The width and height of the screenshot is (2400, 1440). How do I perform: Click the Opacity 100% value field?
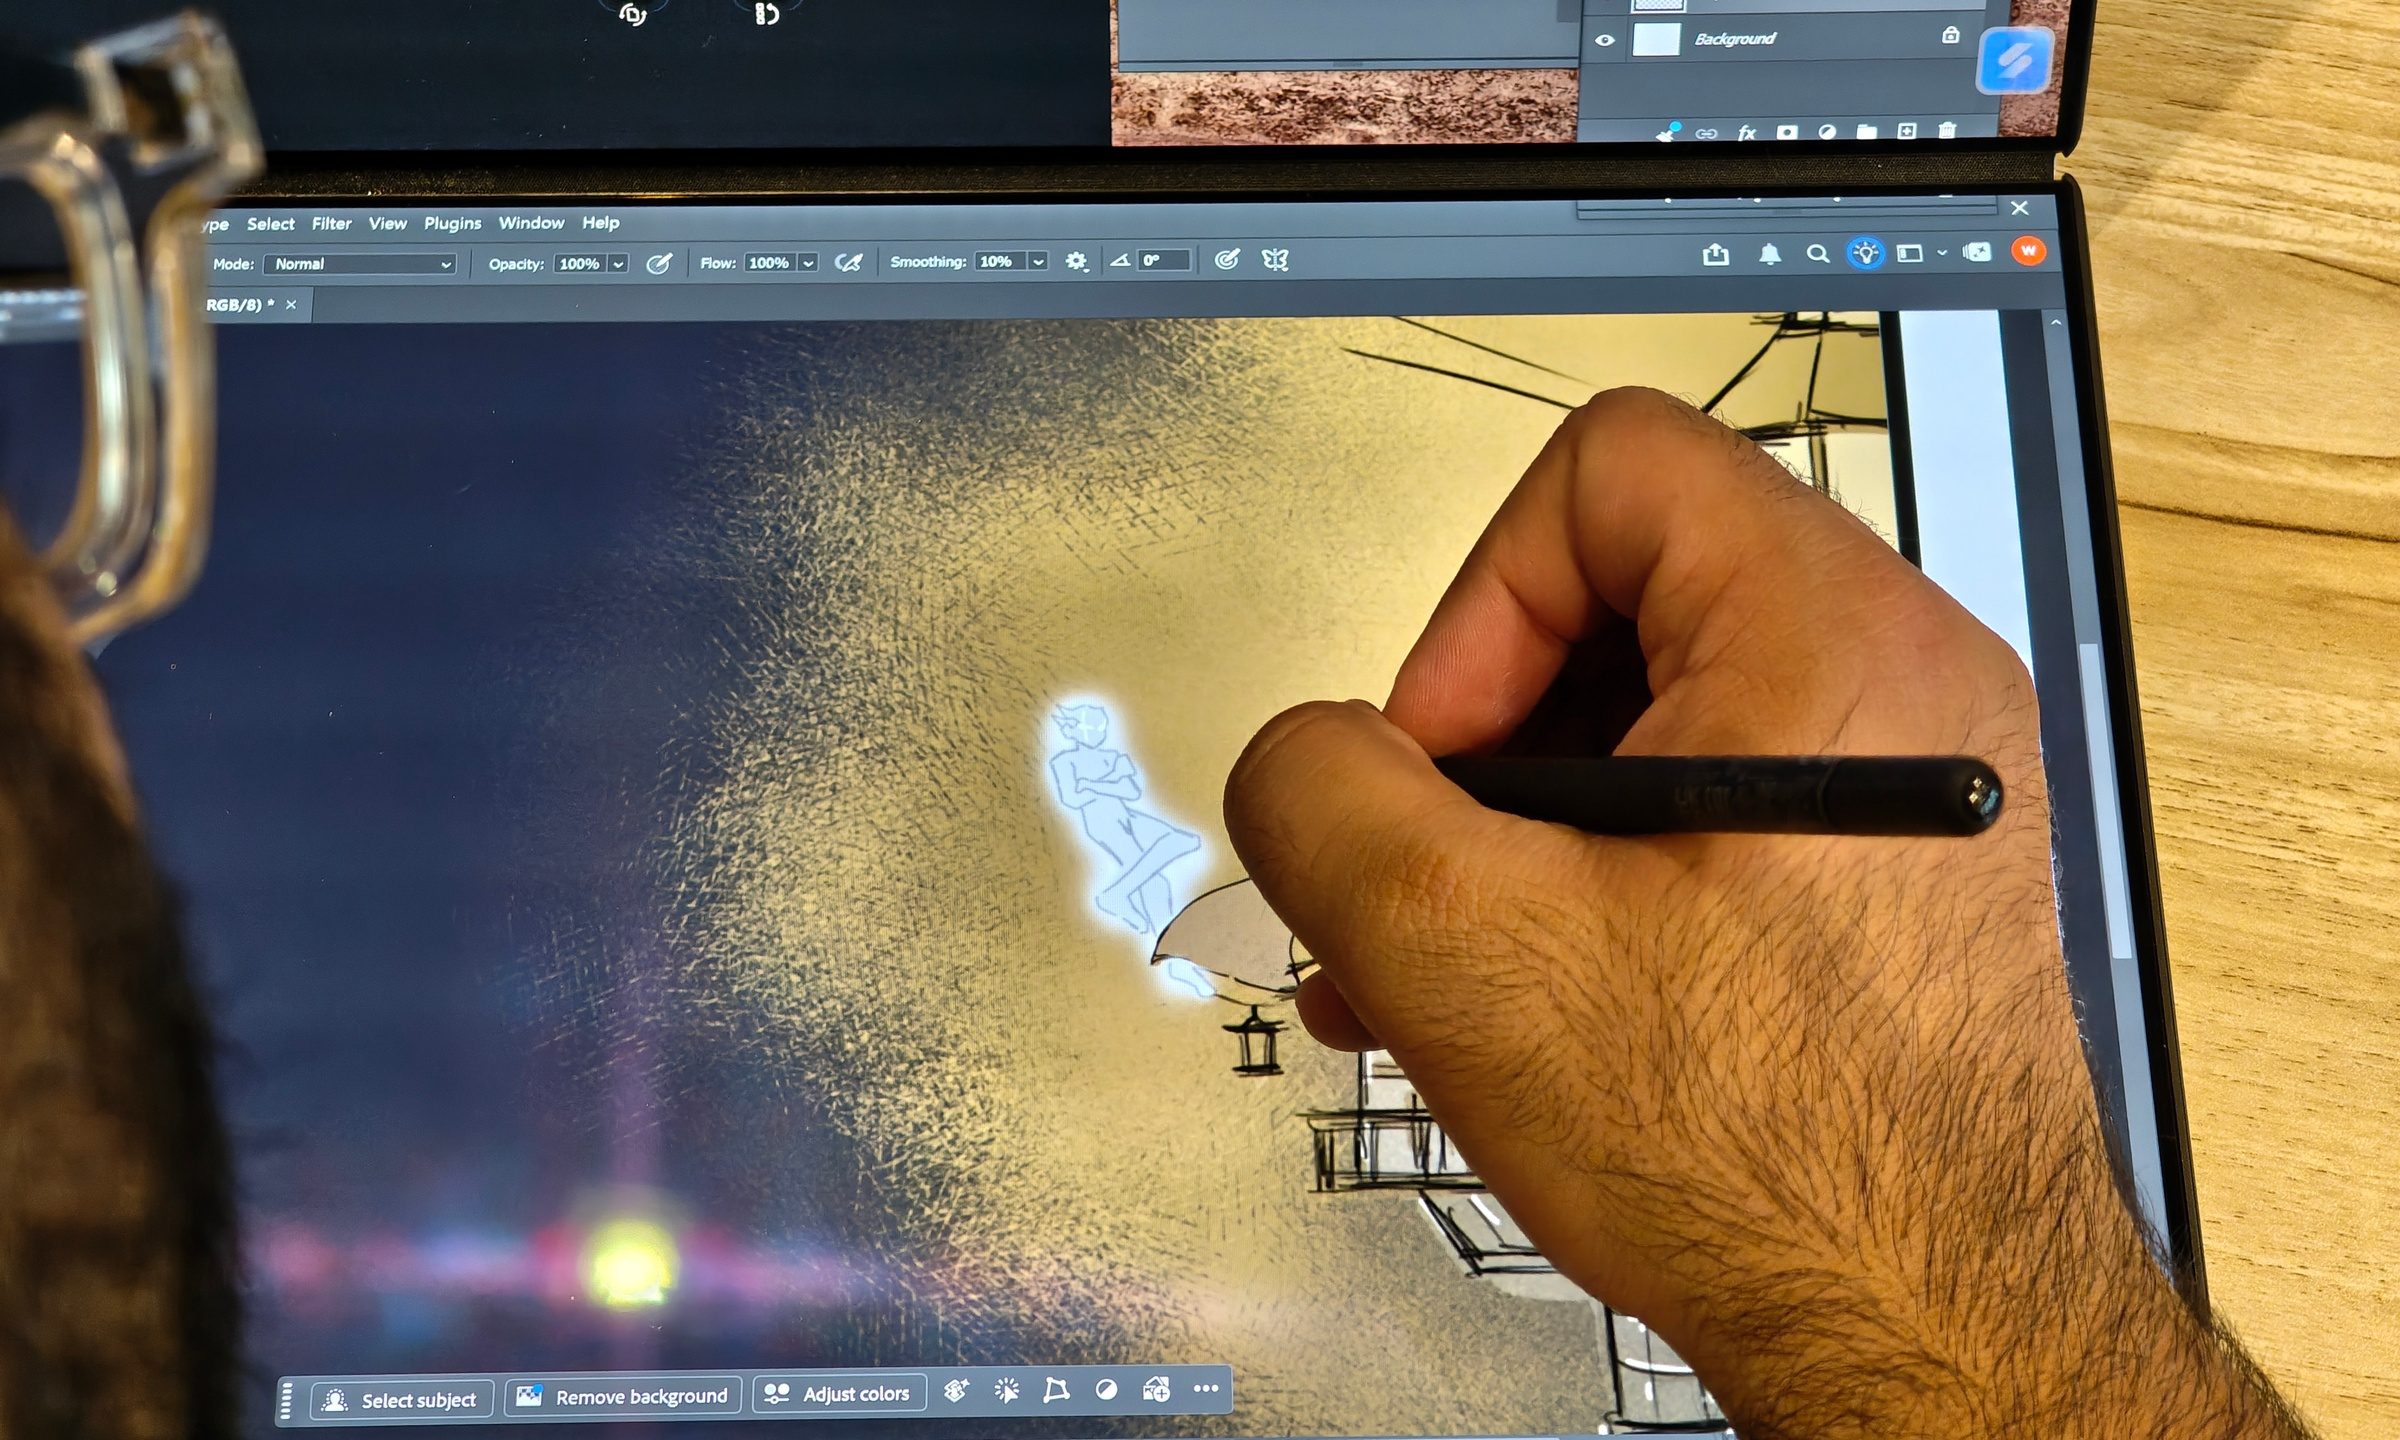pos(580,264)
